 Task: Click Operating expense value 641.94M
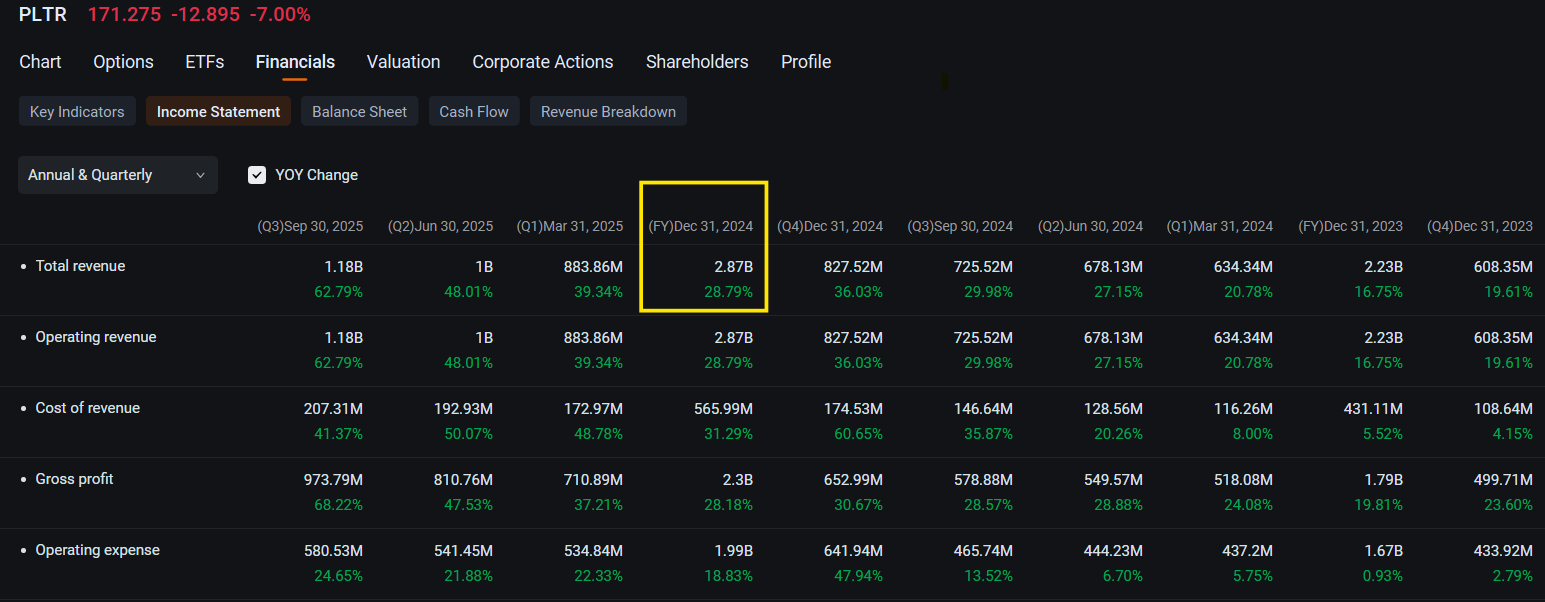click(853, 550)
